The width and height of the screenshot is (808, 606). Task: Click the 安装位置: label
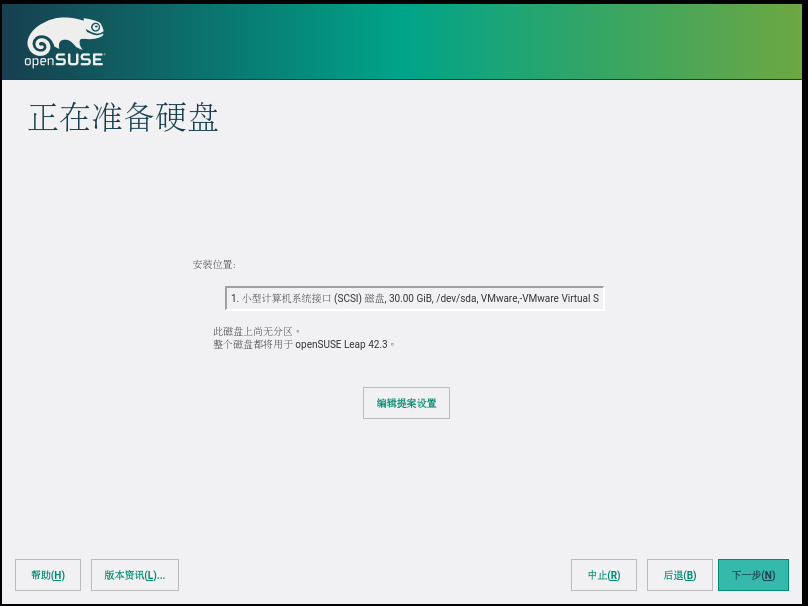pos(214,265)
